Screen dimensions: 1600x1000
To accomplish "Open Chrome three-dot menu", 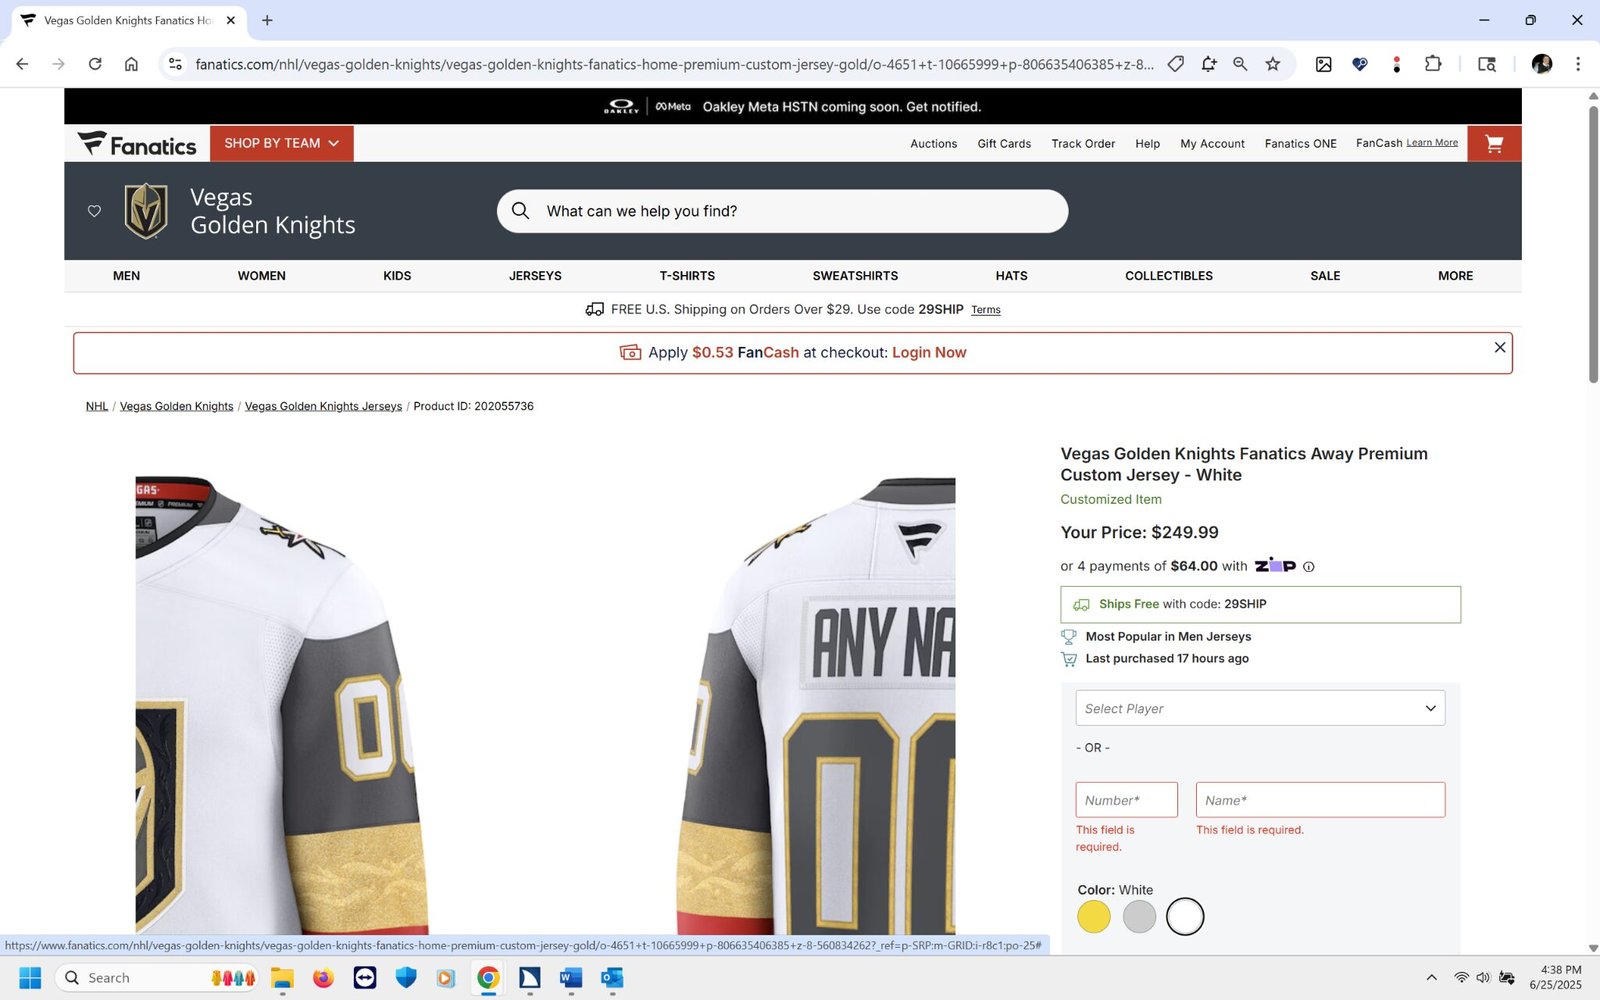I will 1578,64.
